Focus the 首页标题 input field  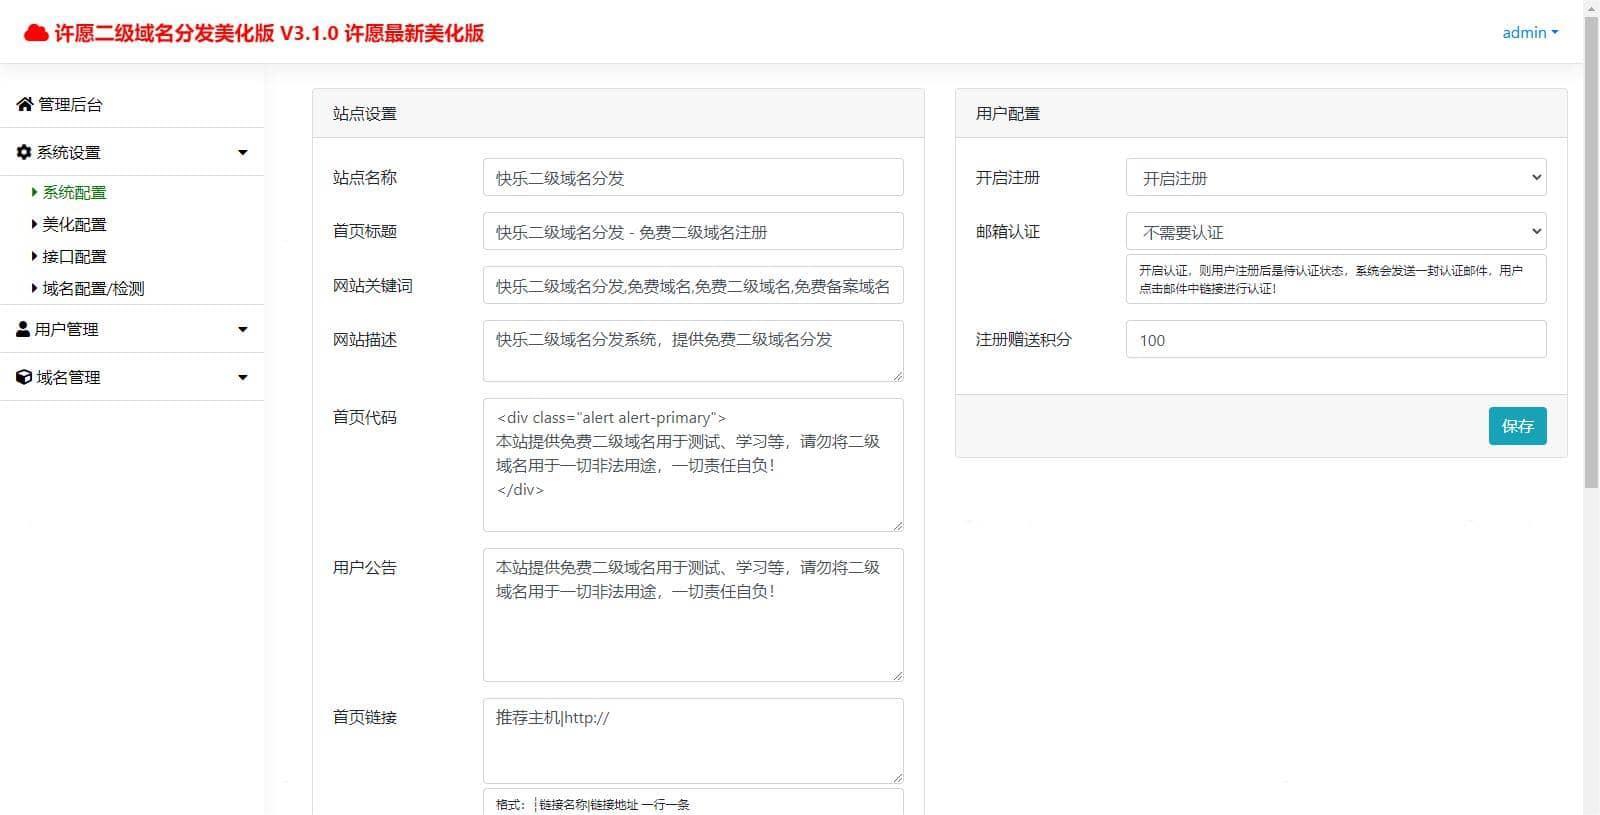pyautogui.click(x=693, y=231)
